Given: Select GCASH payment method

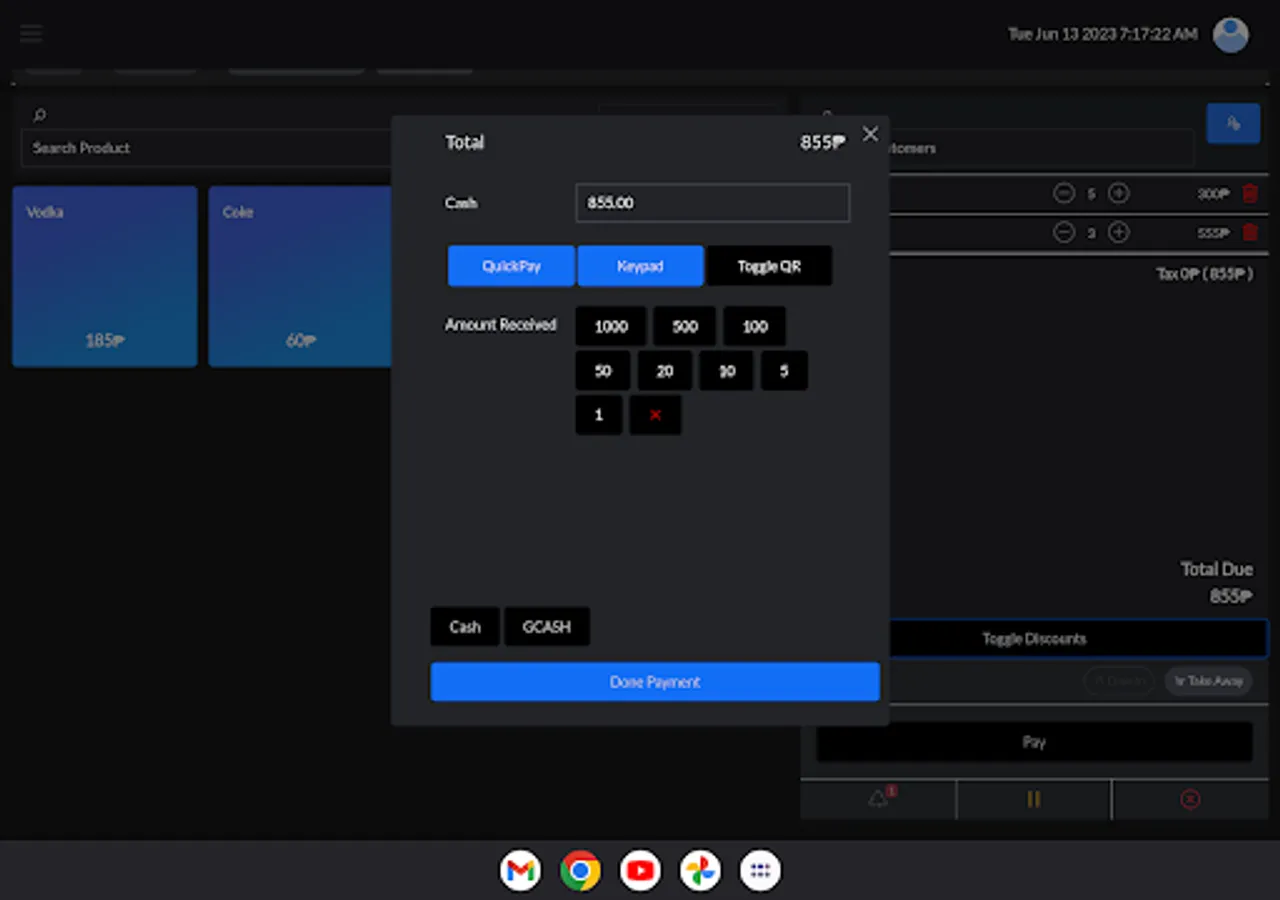Looking at the screenshot, I should coord(547,627).
